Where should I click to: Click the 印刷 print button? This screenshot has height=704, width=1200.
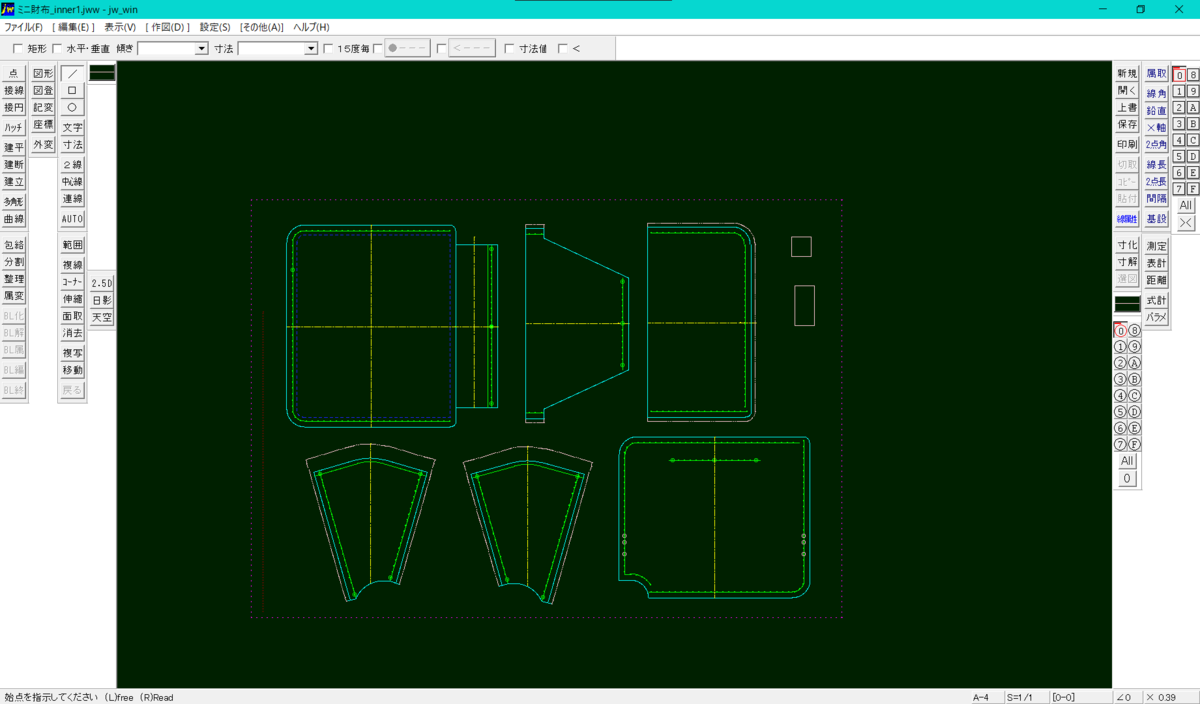pos(1127,144)
